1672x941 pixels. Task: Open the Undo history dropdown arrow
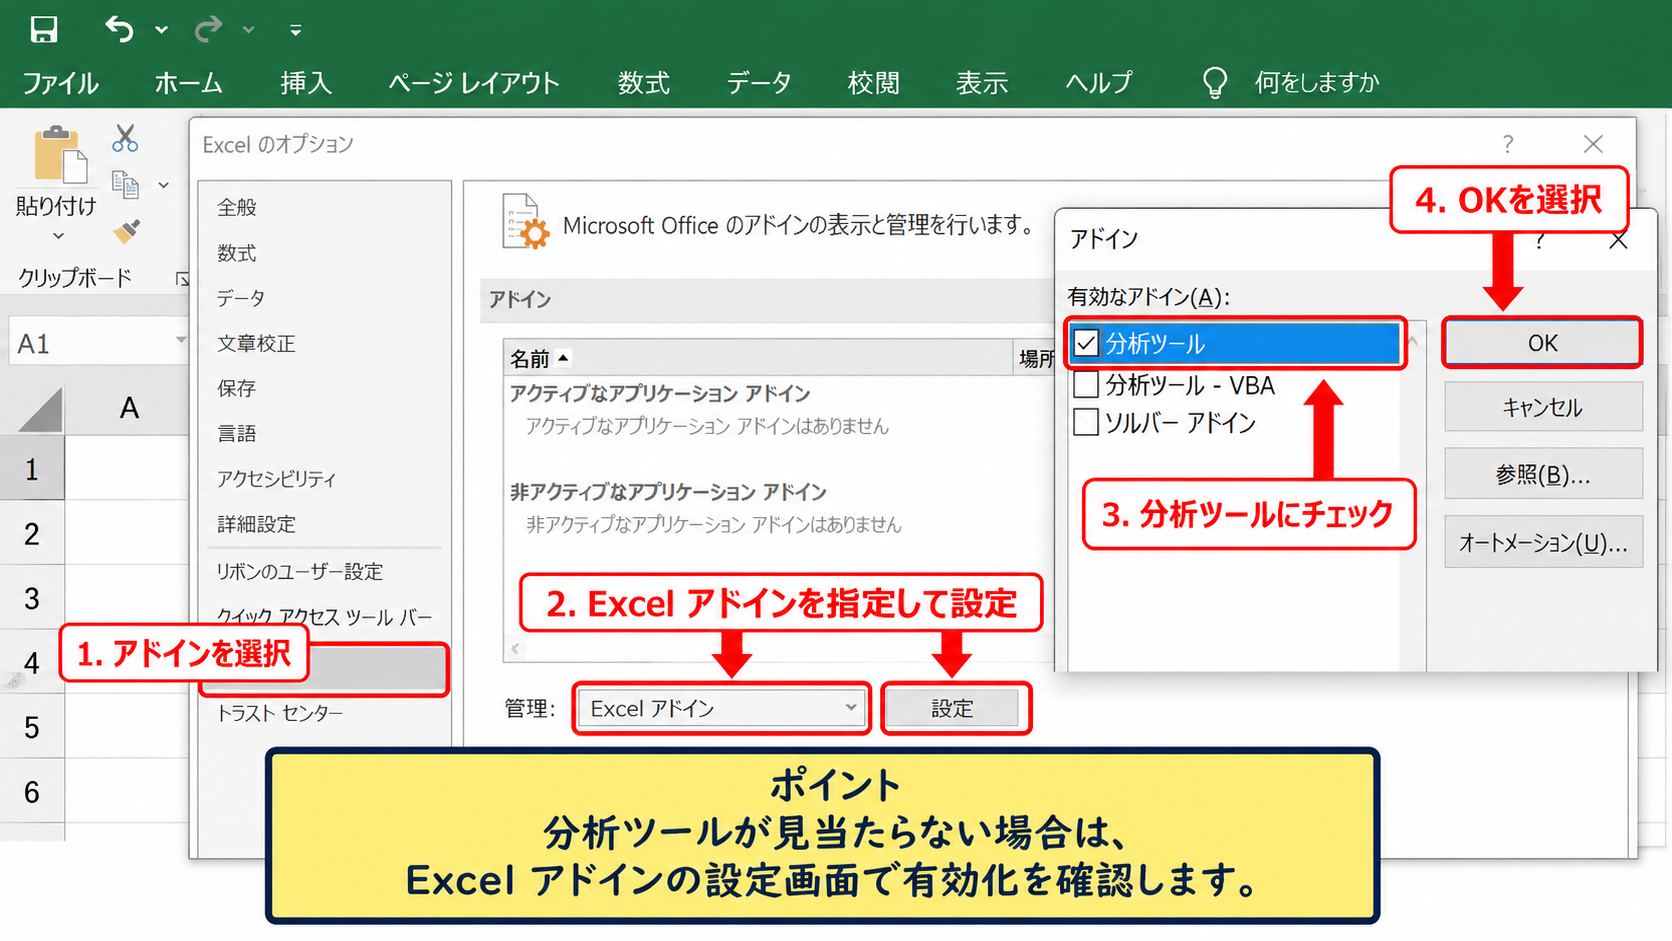(x=162, y=31)
